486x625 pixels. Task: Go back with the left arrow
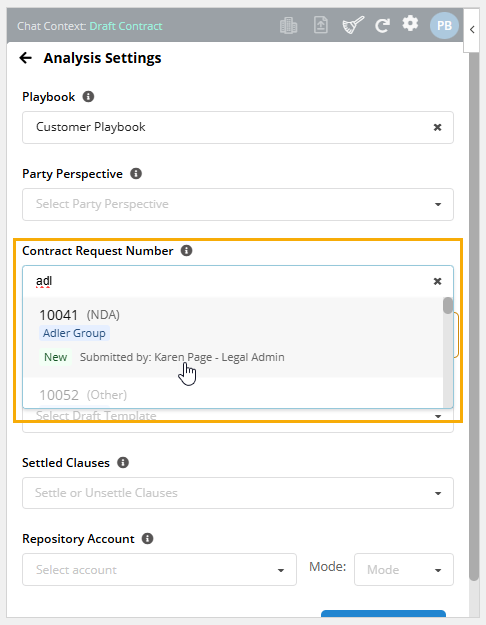pyautogui.click(x=26, y=58)
